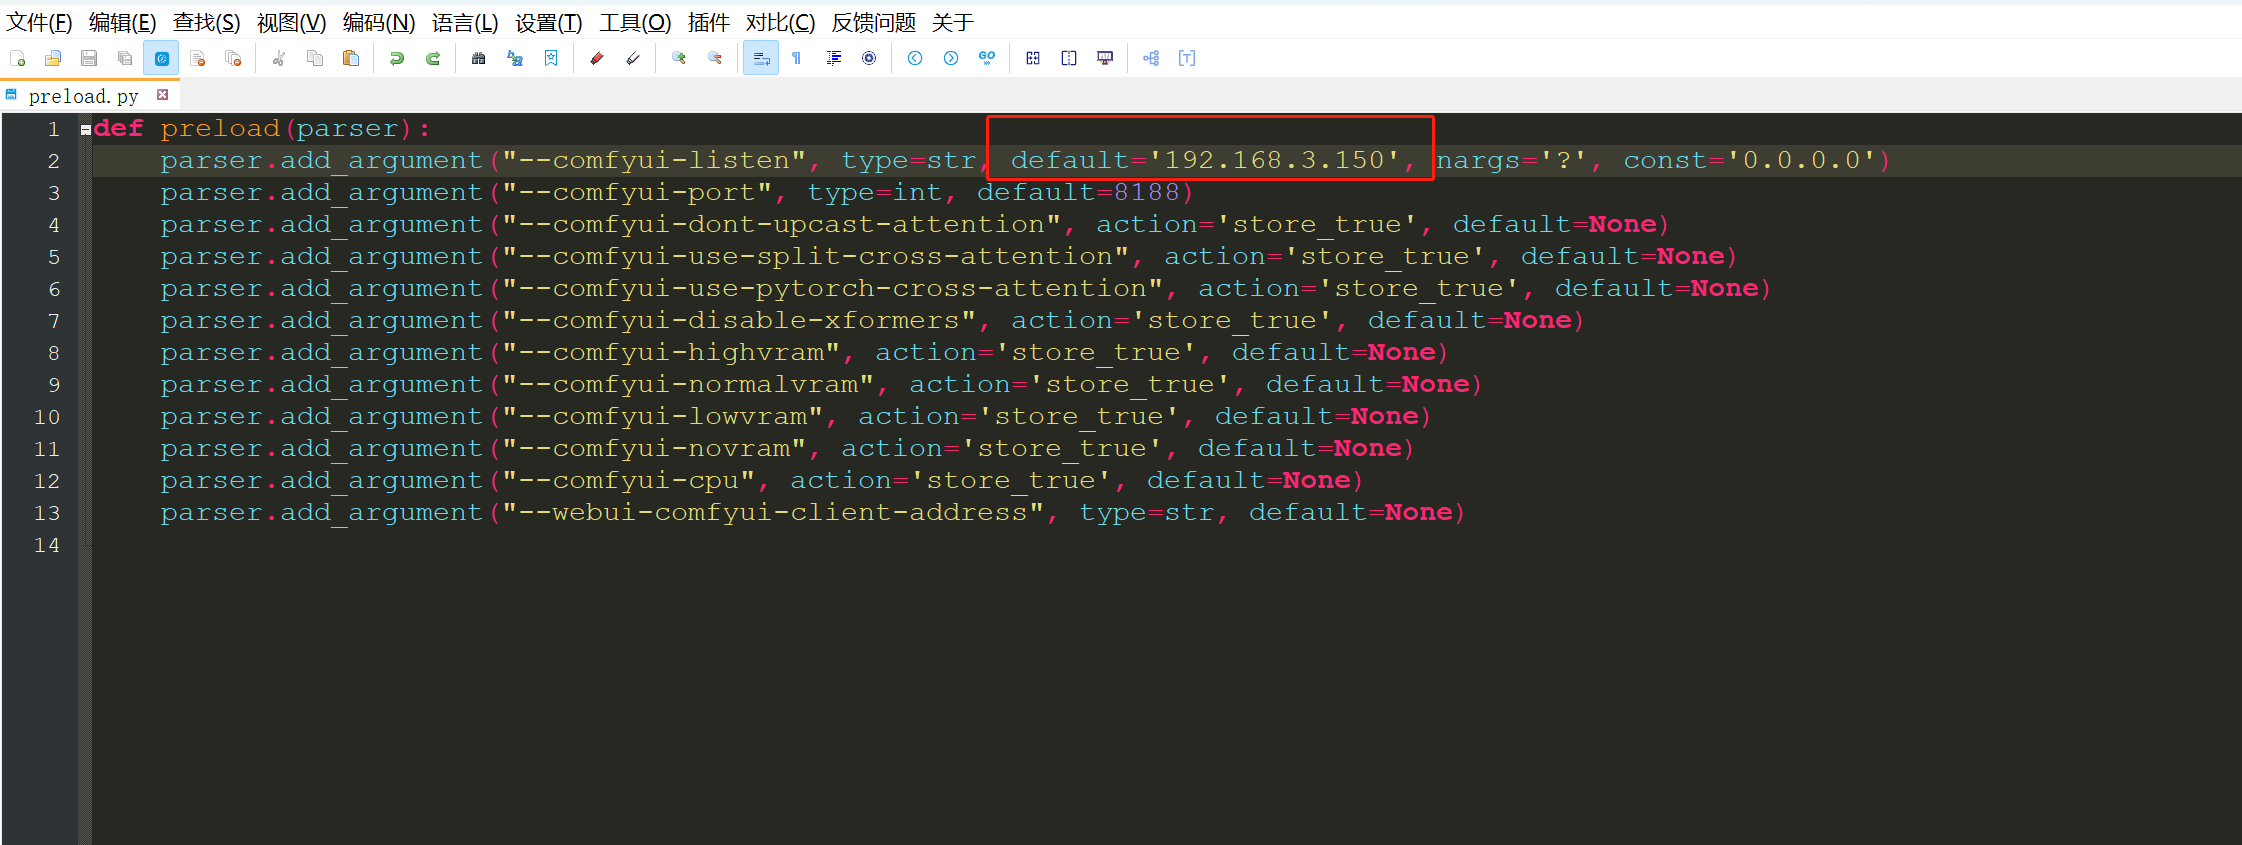Click '--comfyui-lowvram' string
This screenshot has height=845, width=2242.
pyautogui.click(x=662, y=416)
